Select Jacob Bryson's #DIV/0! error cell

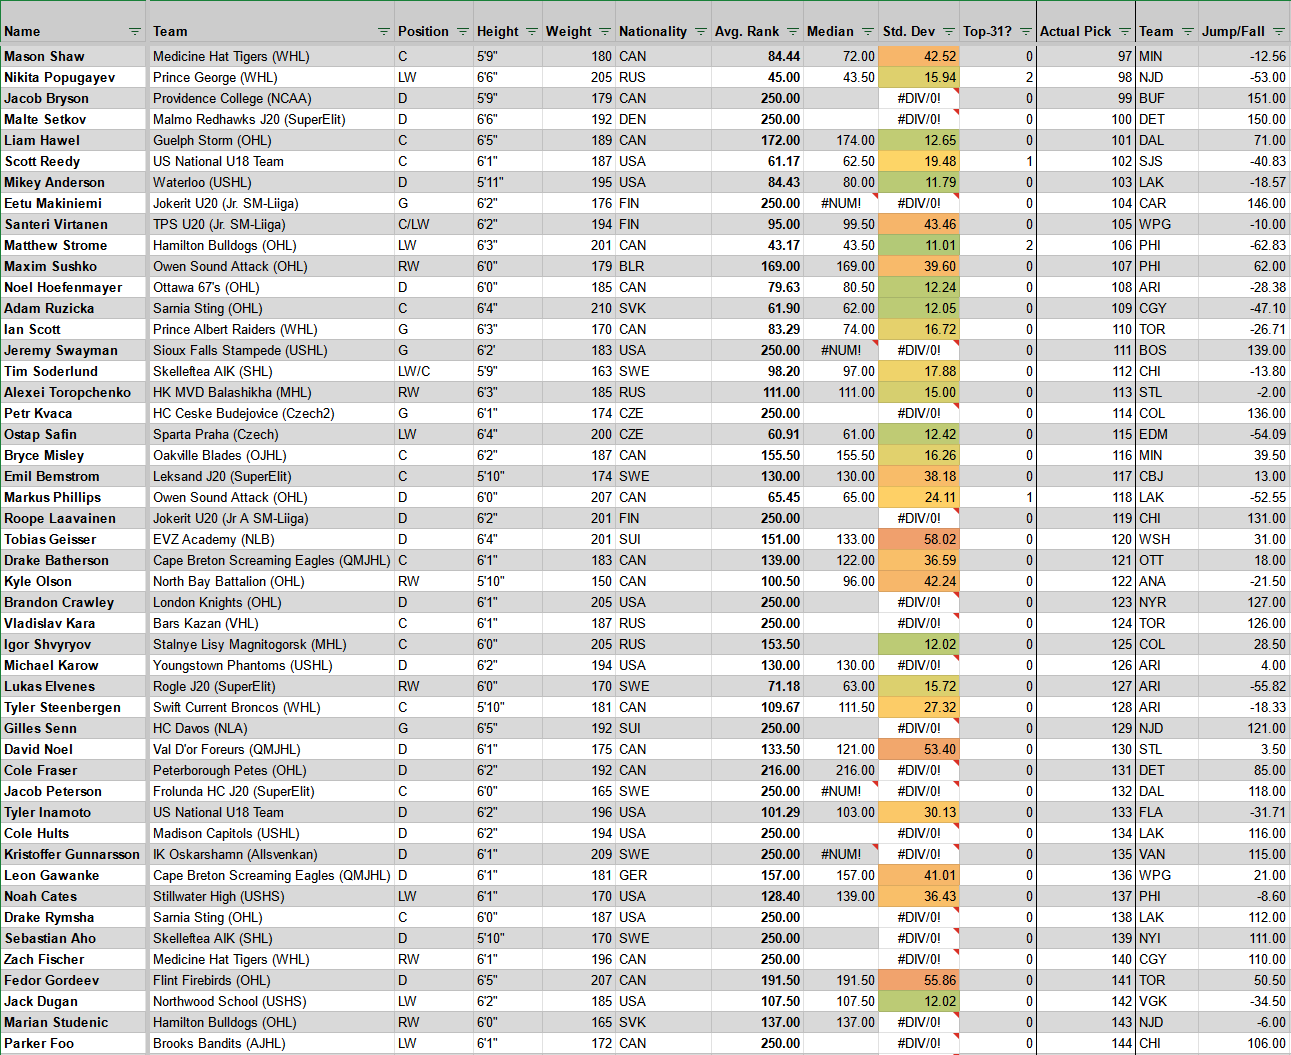[x=918, y=98]
